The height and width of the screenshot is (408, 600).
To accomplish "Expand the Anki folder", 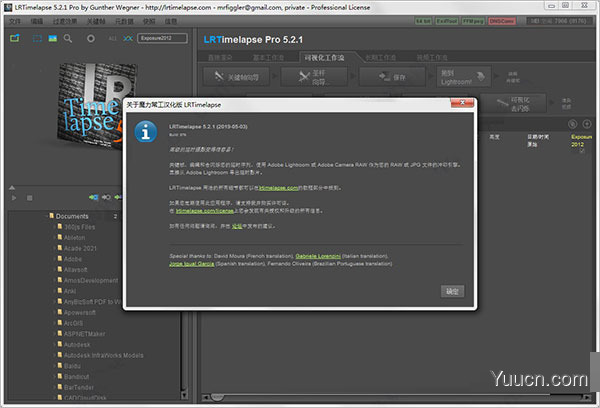I will pos(54,291).
